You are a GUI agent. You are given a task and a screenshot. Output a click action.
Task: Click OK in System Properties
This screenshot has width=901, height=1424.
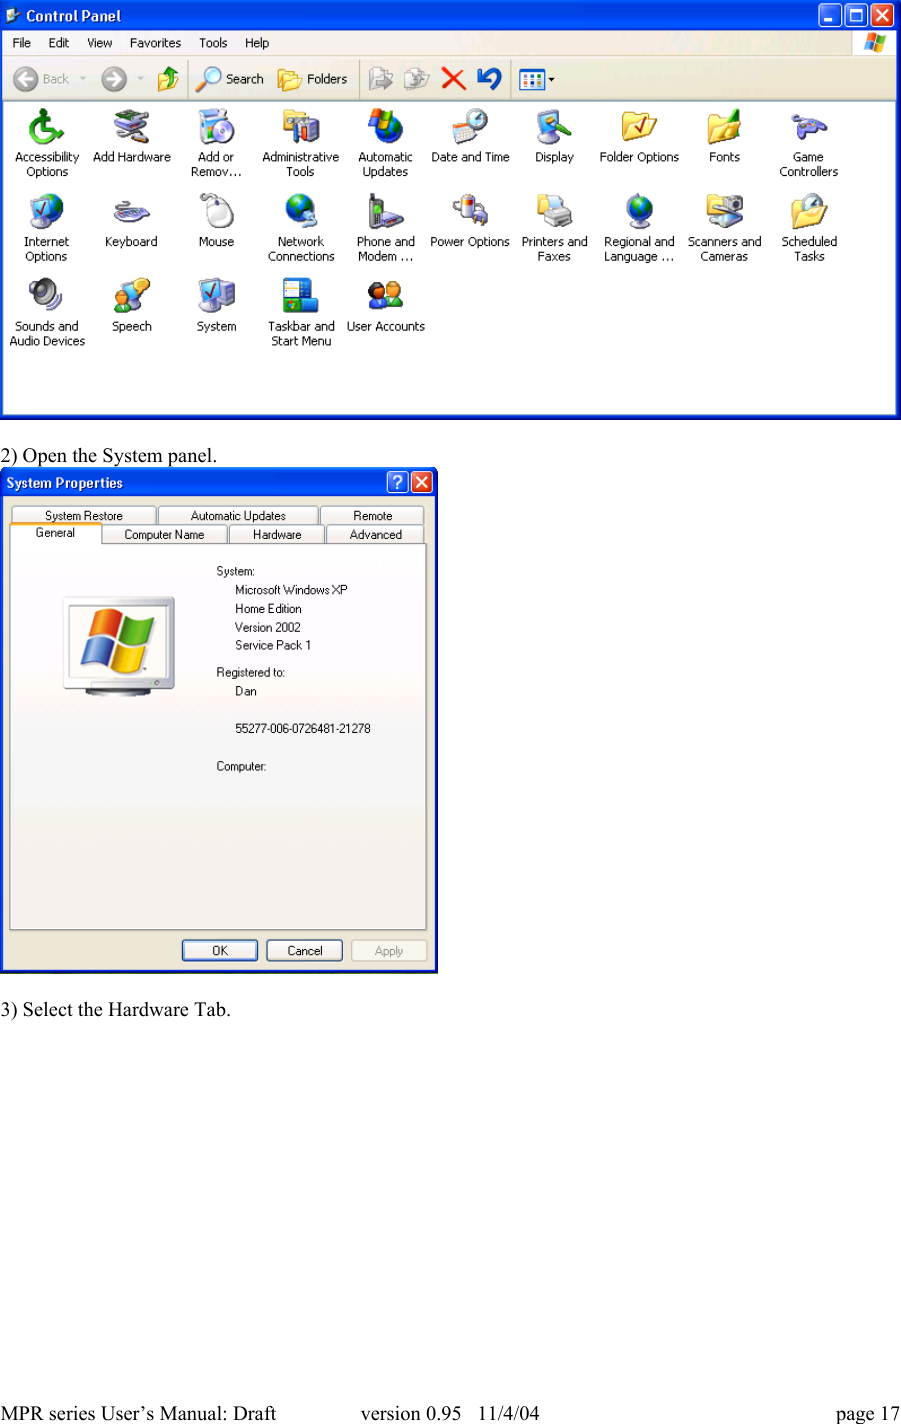coord(219,950)
